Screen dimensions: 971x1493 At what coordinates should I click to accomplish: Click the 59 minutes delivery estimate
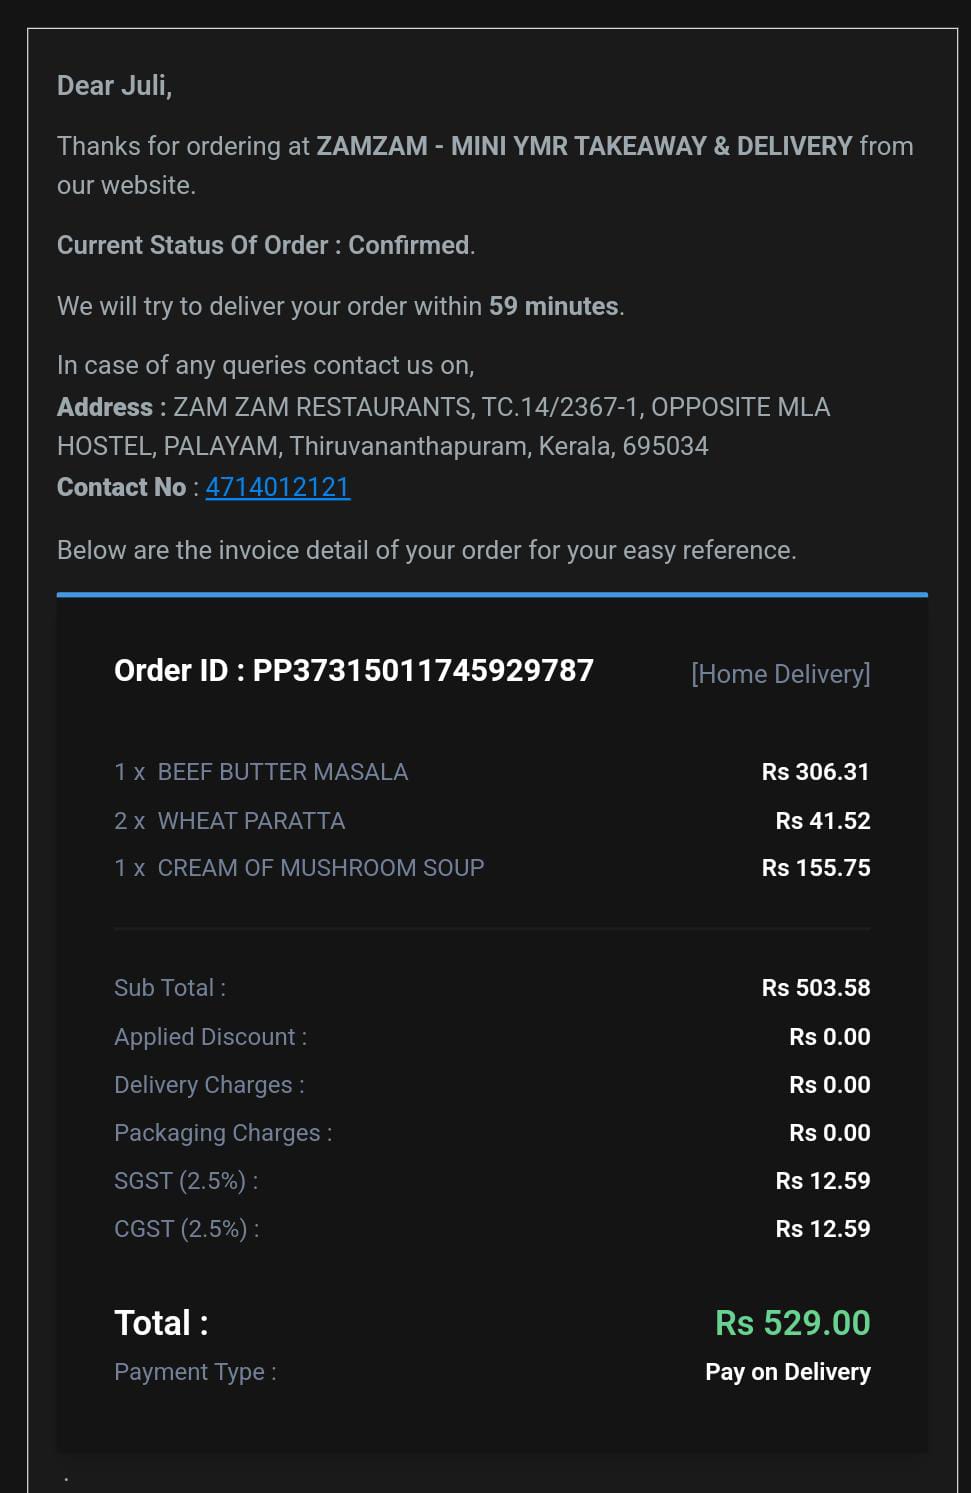click(x=554, y=306)
